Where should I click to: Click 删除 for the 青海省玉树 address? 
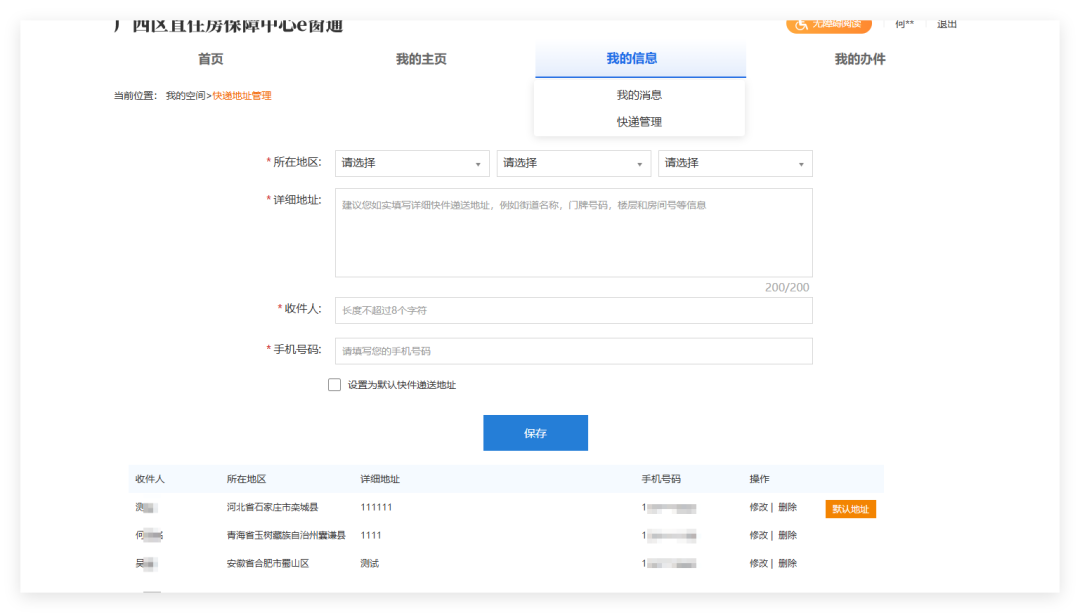coord(788,535)
